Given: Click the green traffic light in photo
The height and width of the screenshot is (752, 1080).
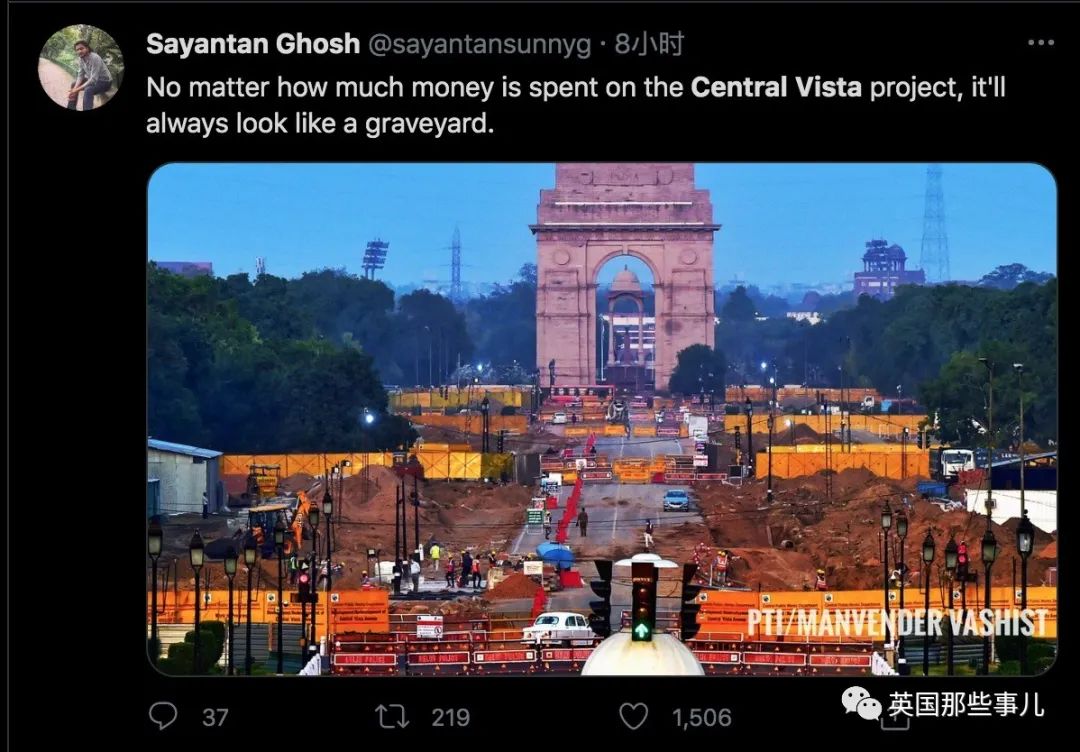Looking at the screenshot, I should [642, 630].
